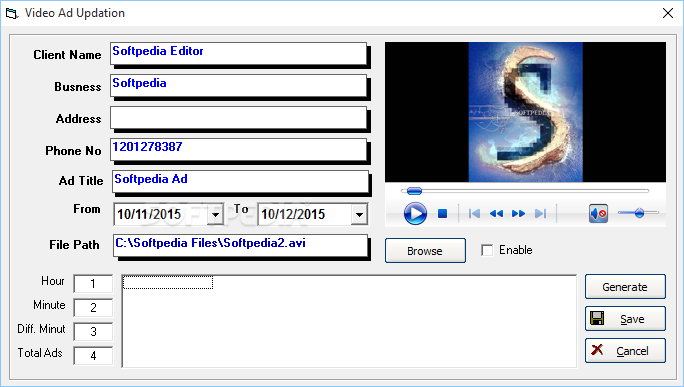Toggle mute on the video player
Screen dimensions: 684x387
click(x=598, y=213)
